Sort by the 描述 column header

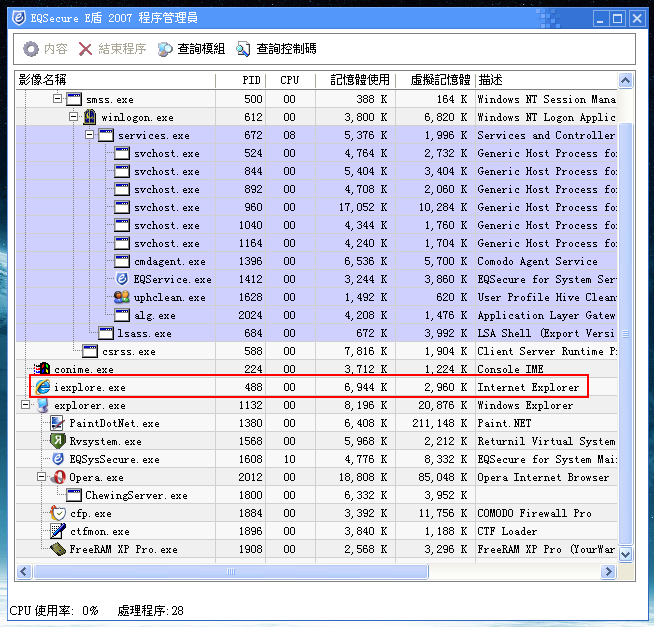point(546,80)
